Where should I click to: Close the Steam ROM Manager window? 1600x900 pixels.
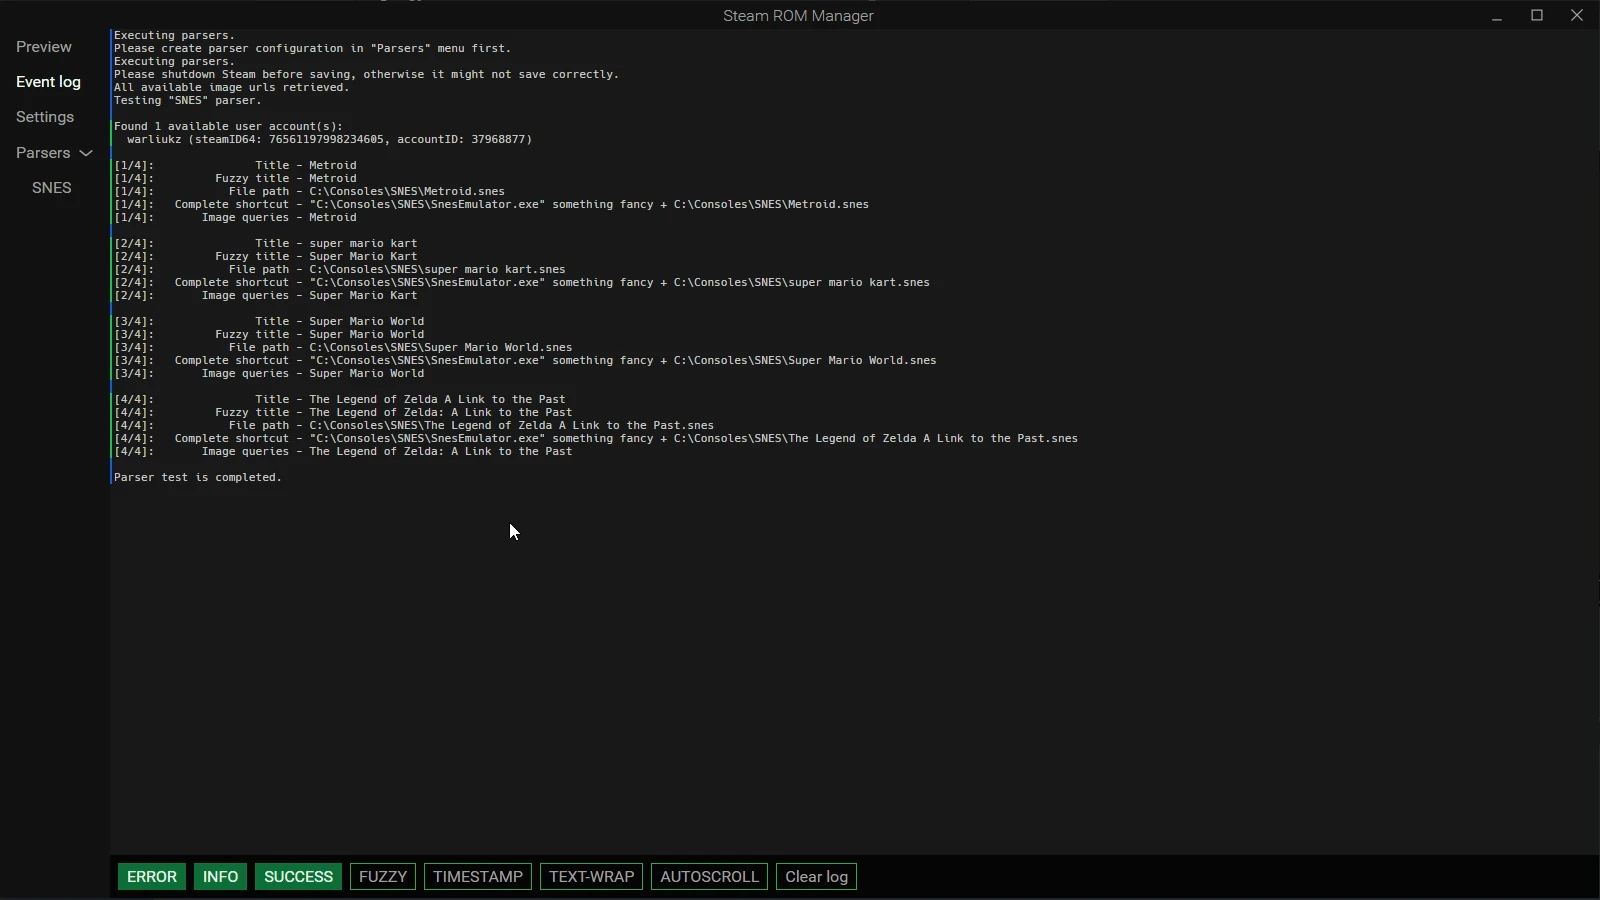pyautogui.click(x=1577, y=15)
